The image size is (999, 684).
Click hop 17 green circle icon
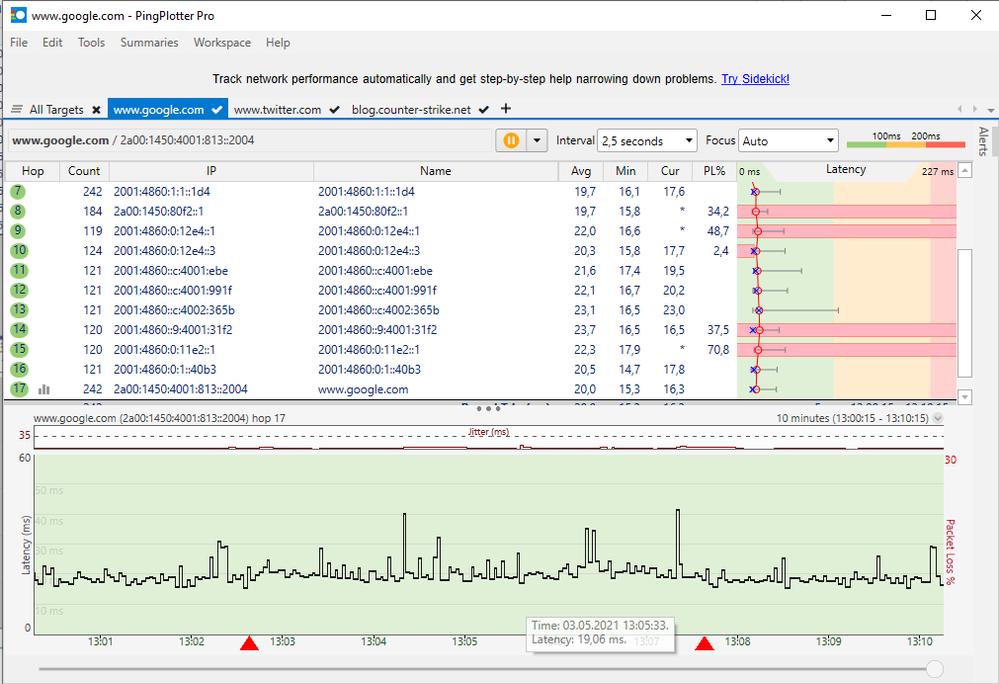(x=19, y=388)
